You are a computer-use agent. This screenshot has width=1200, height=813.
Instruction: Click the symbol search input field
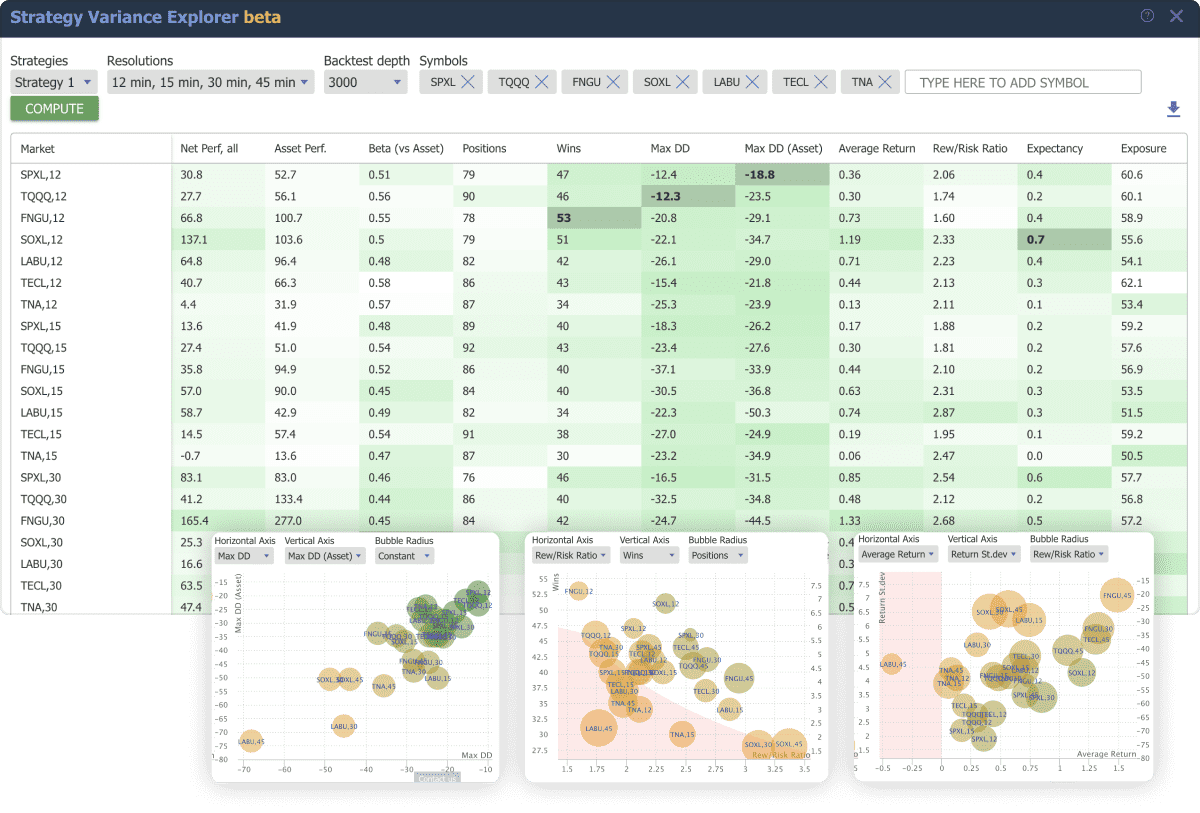tap(1022, 81)
